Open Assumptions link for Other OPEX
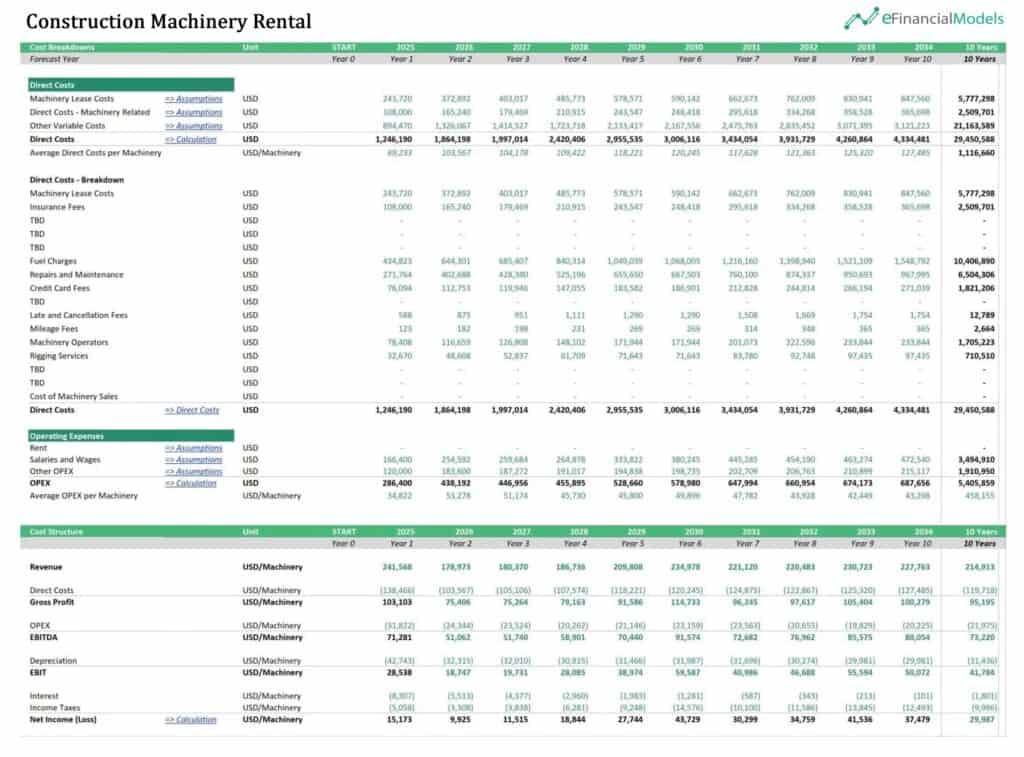The width and height of the screenshot is (1024, 757). 193,472
